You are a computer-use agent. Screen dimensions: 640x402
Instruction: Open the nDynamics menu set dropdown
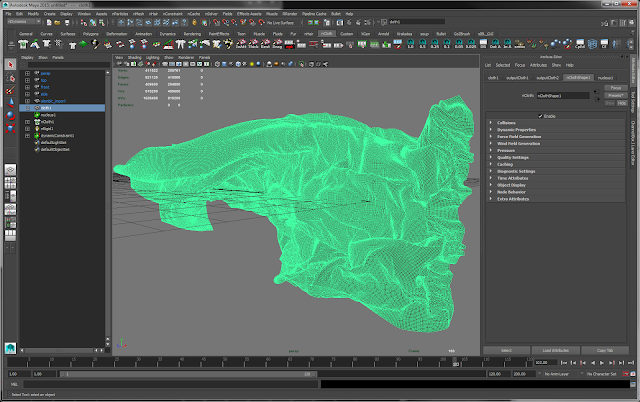pyautogui.click(x=24, y=22)
